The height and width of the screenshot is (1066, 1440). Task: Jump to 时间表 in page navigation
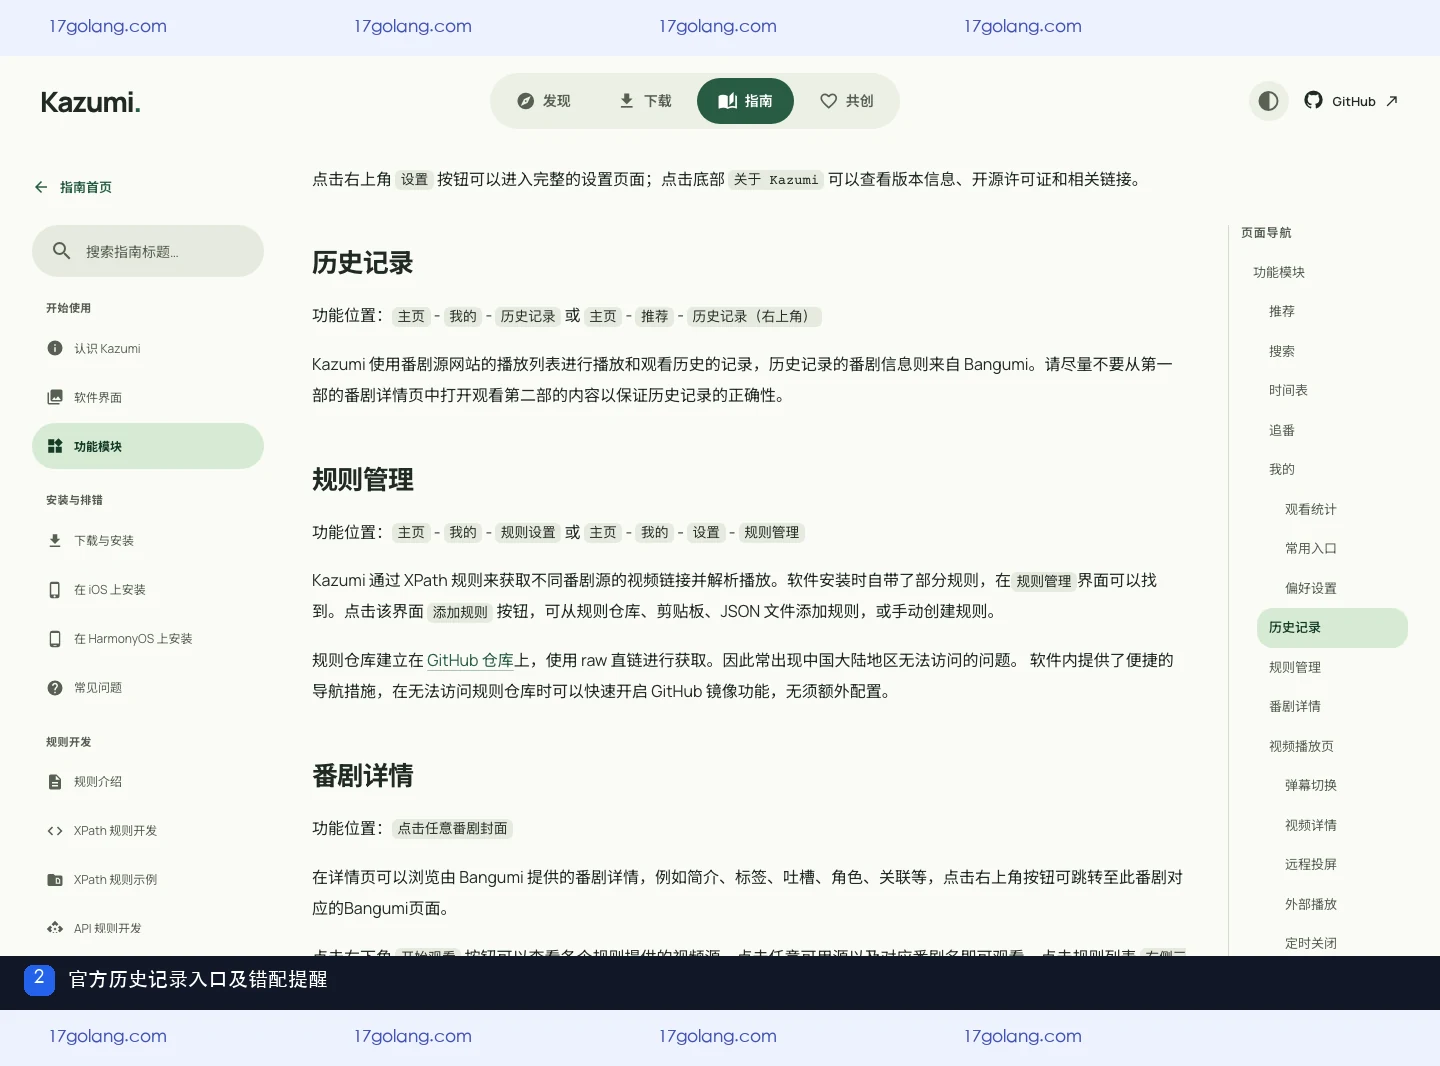1288,390
